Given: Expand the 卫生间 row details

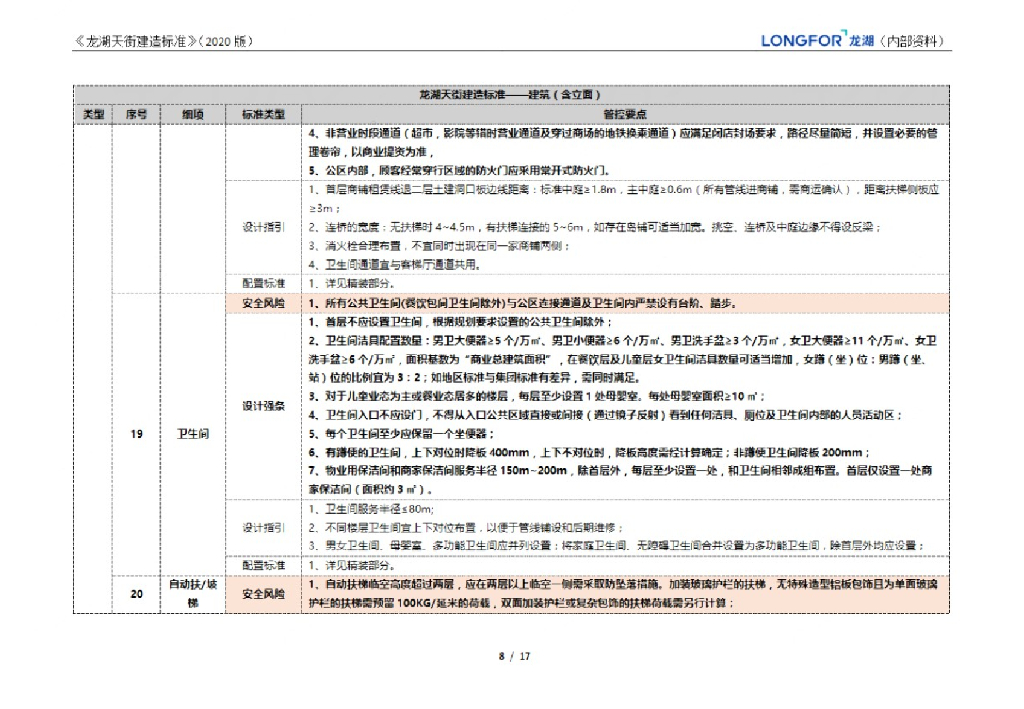Looking at the screenshot, I should tap(191, 435).
